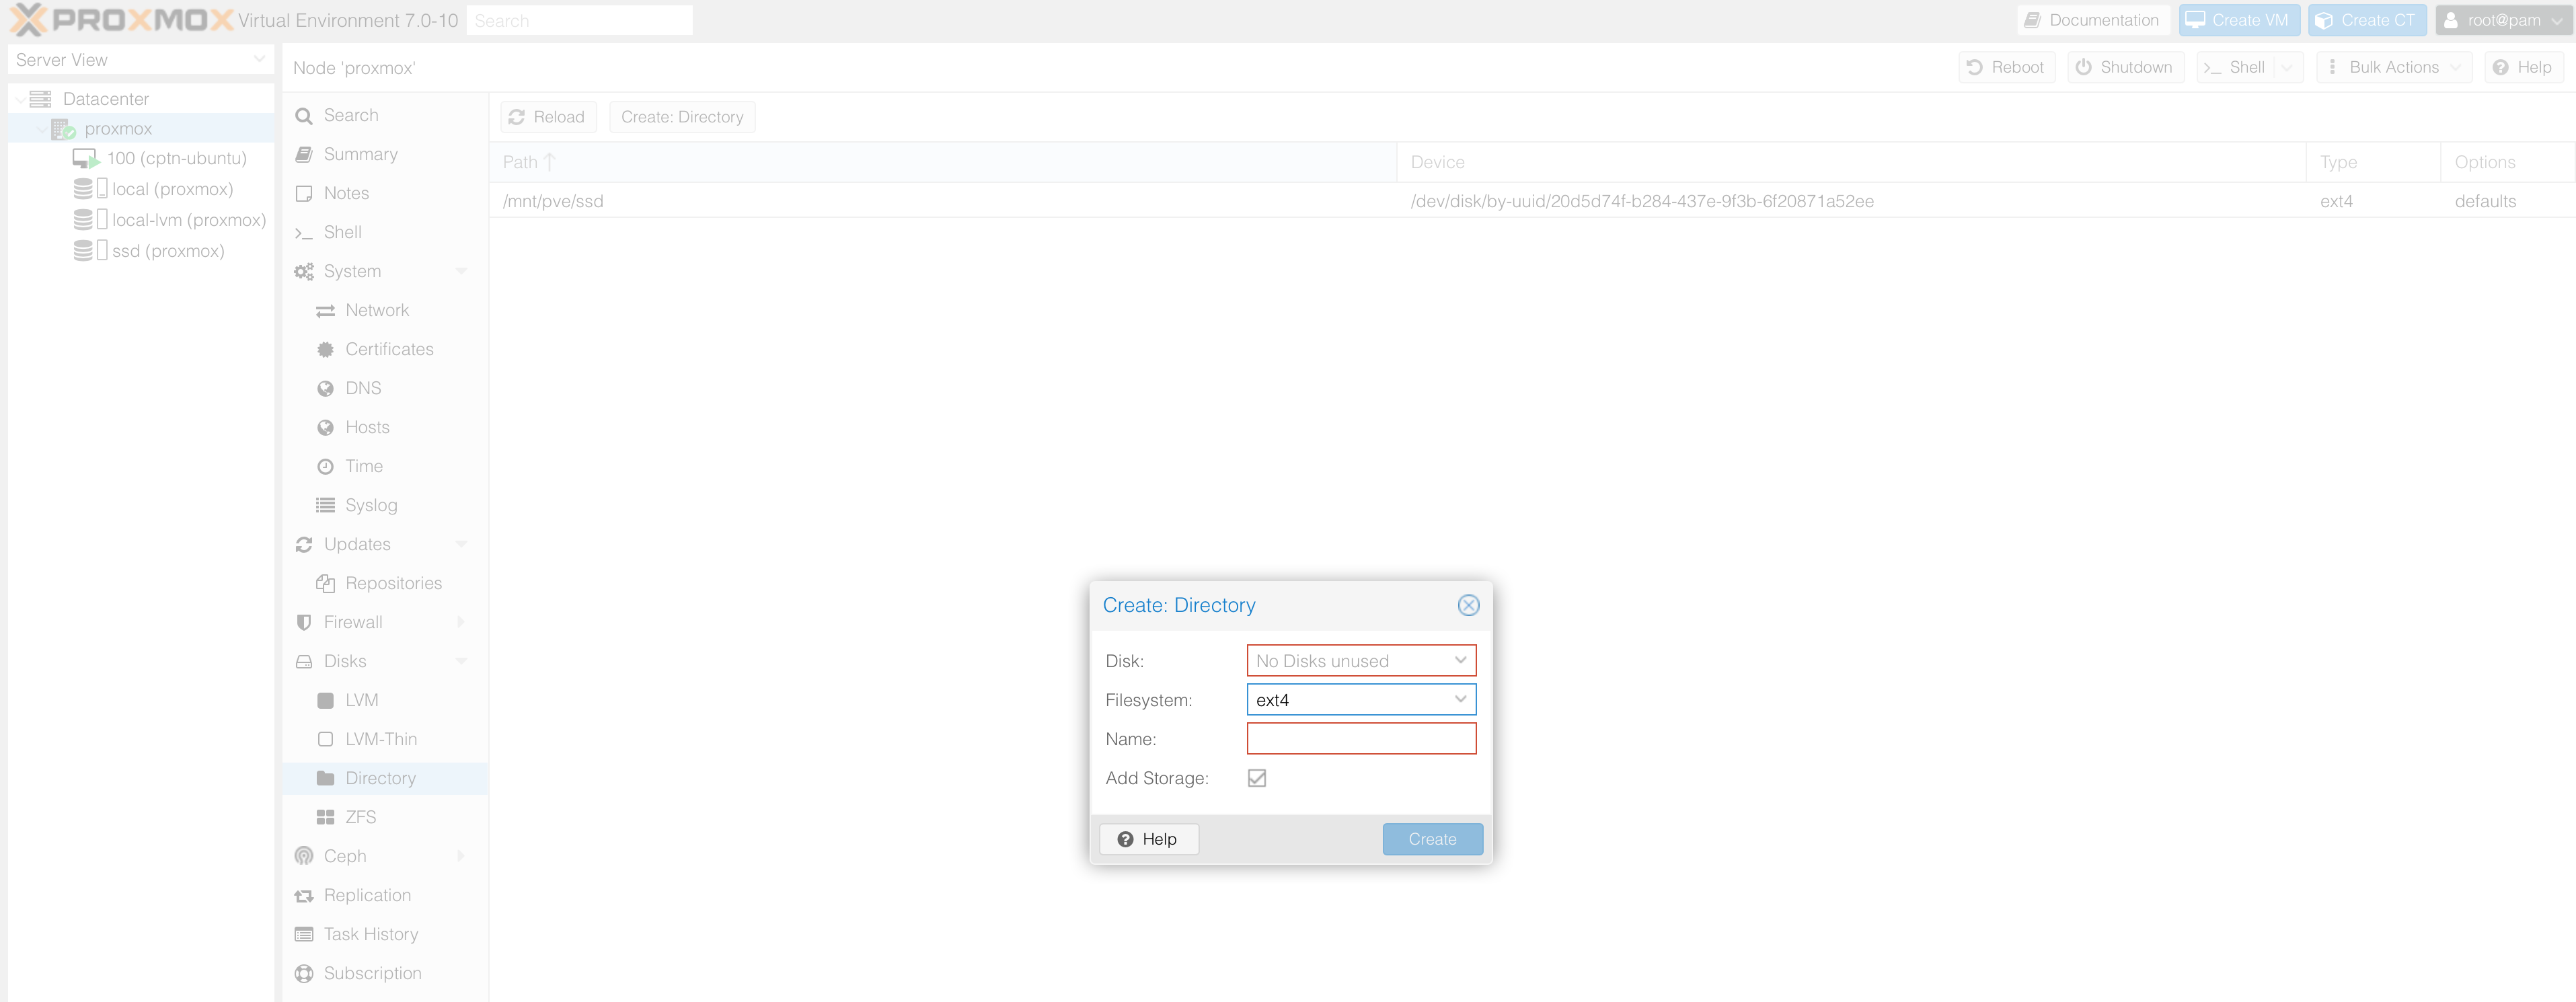Uncheck the Add Storage checkbox
Image resolution: width=2576 pixels, height=1002 pixels.
[1257, 778]
